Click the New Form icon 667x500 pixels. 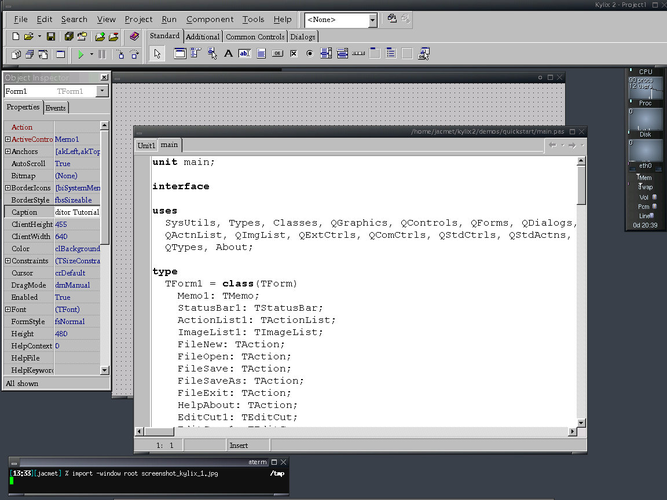61,54
